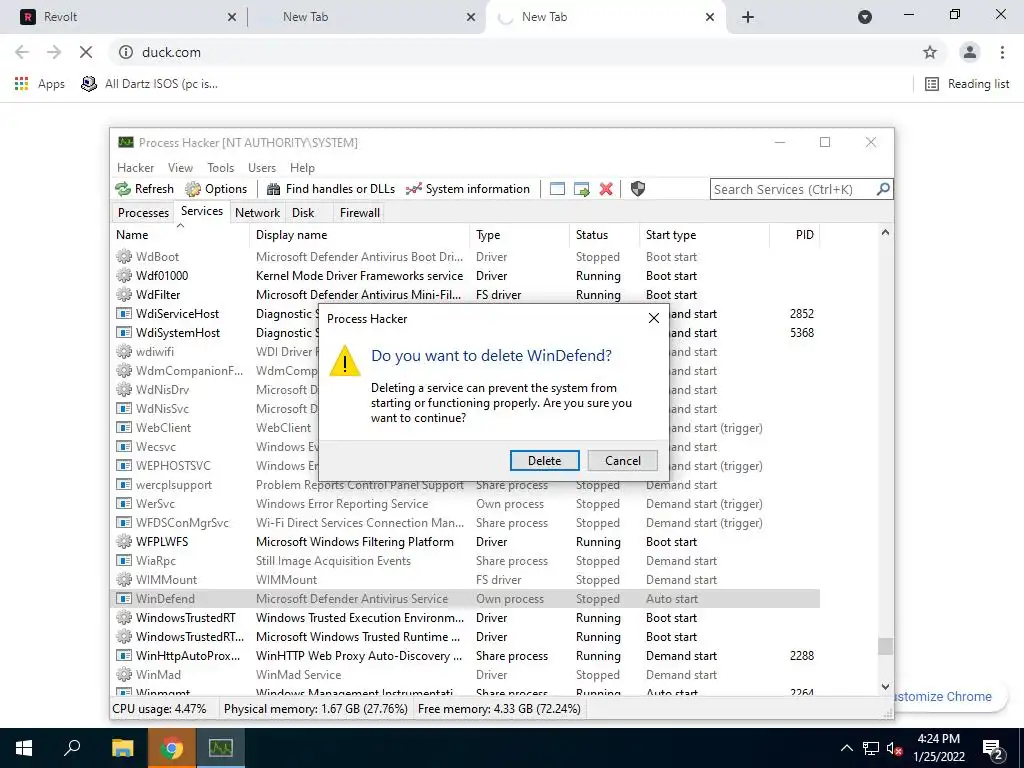Click the yellow warning icon in dialog
This screenshot has height=768, width=1024.
345,361
